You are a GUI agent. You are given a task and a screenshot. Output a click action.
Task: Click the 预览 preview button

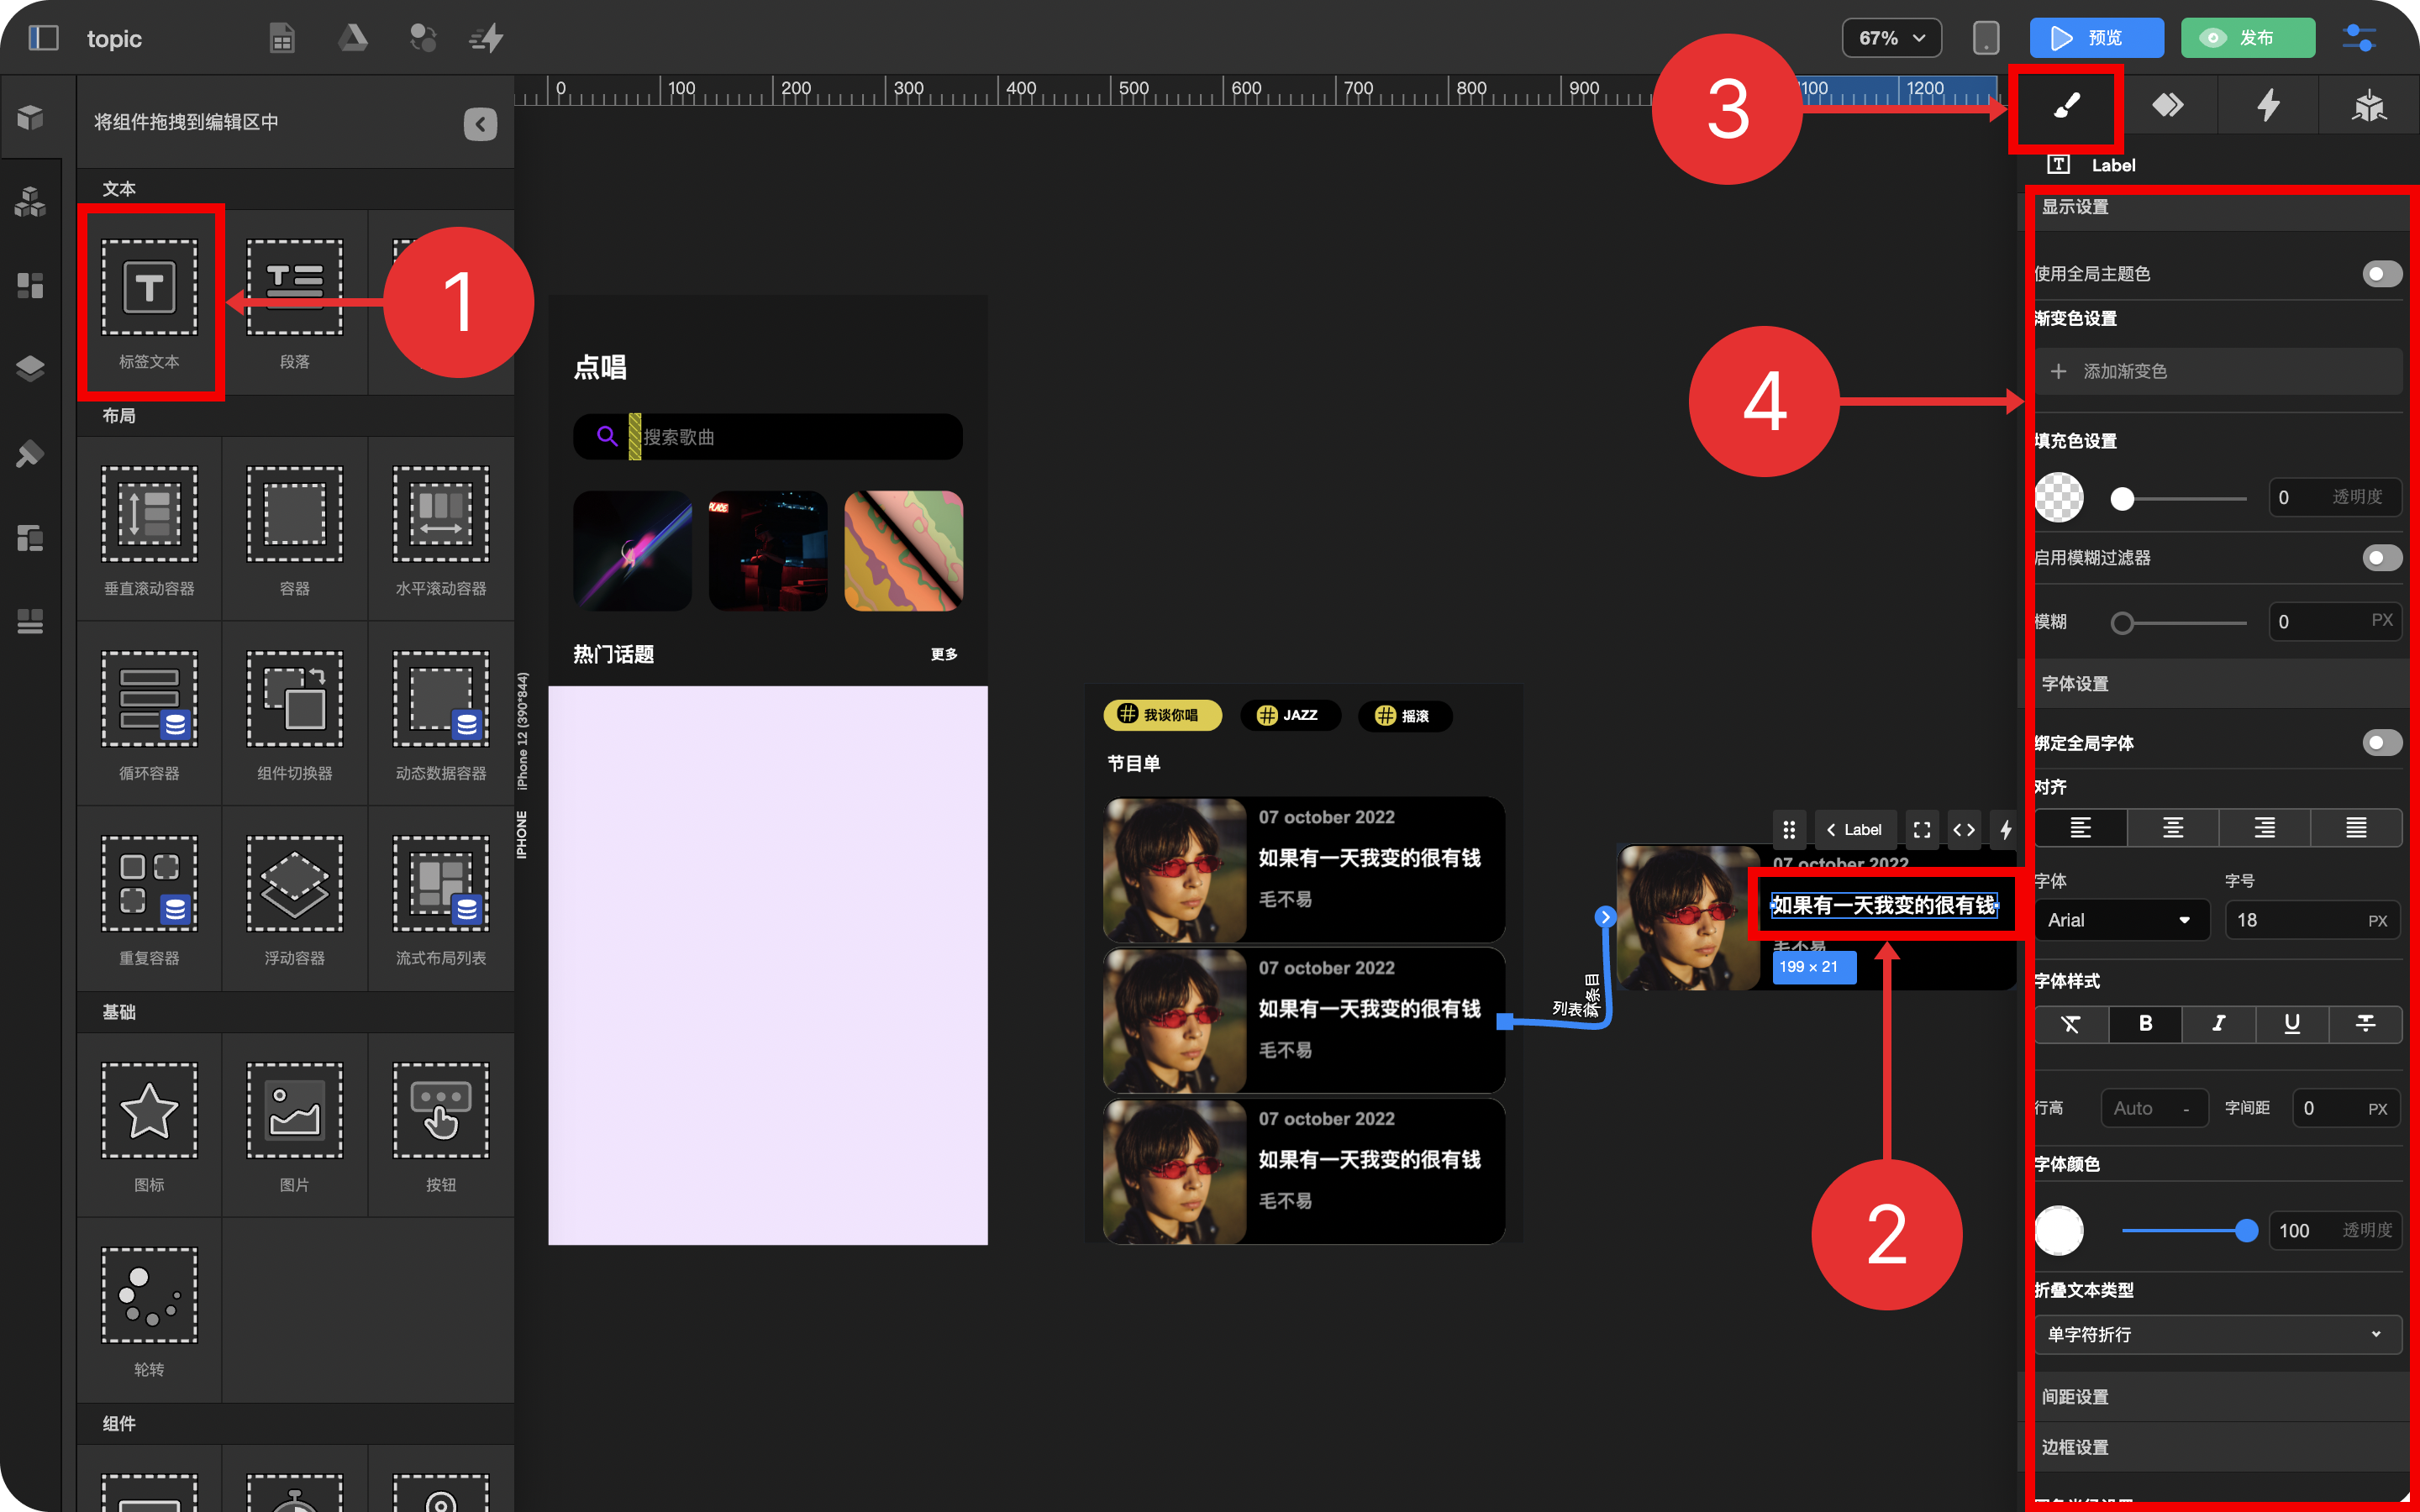(2096, 38)
